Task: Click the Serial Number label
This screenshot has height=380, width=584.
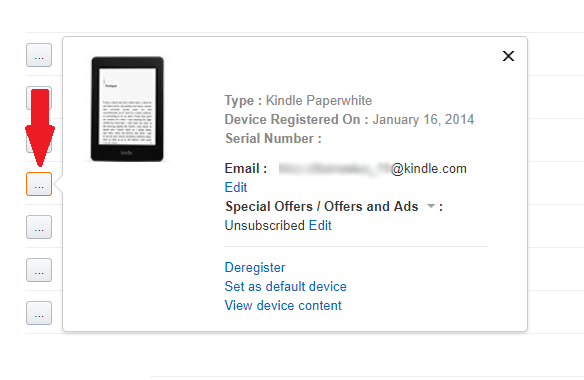Action: click(273, 139)
